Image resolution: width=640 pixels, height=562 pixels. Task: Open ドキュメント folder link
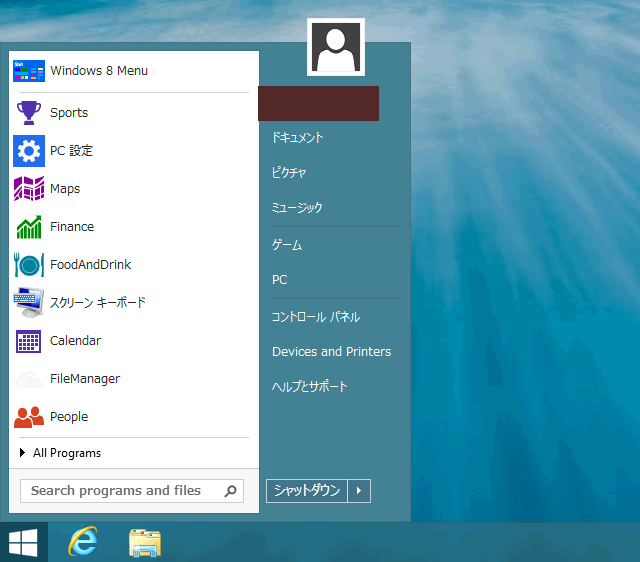click(x=298, y=138)
